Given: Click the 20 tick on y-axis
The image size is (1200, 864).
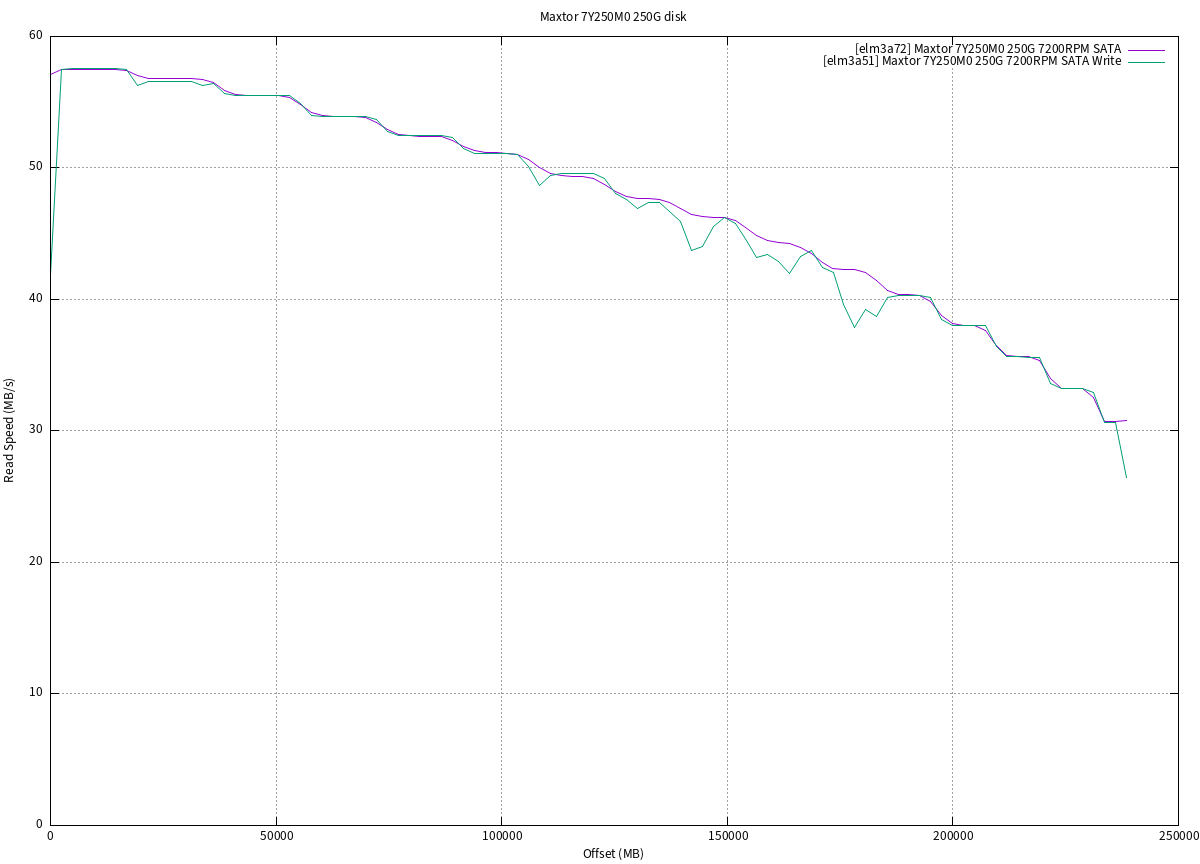Looking at the screenshot, I should 36,562.
